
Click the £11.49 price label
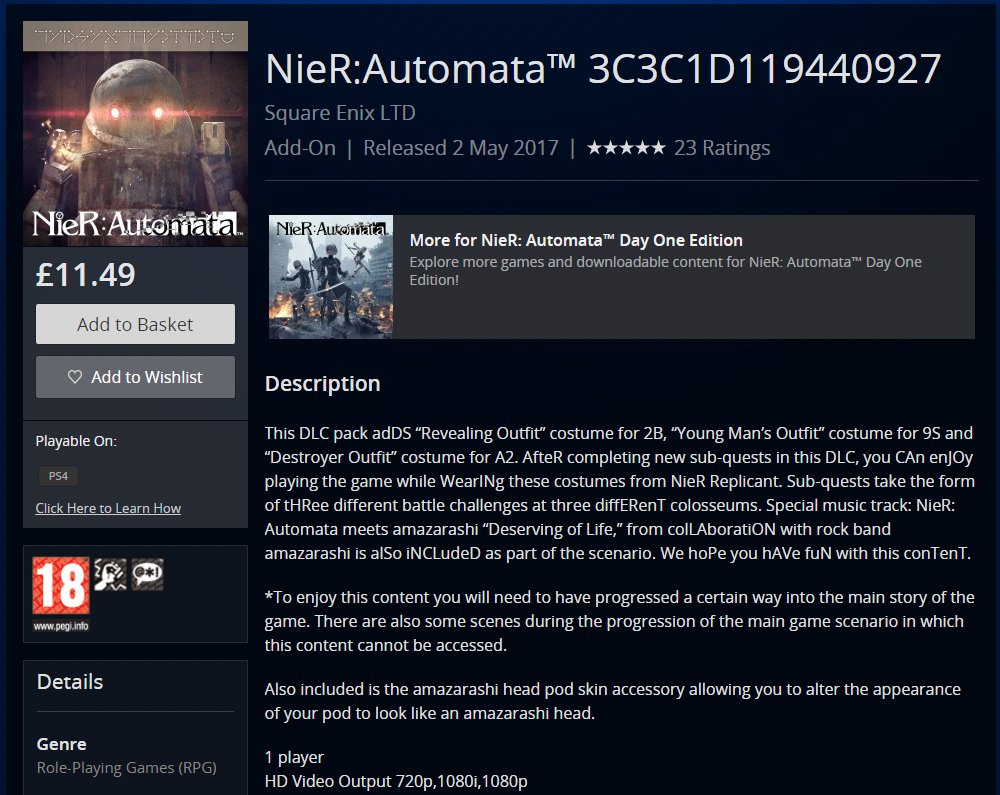pos(86,274)
